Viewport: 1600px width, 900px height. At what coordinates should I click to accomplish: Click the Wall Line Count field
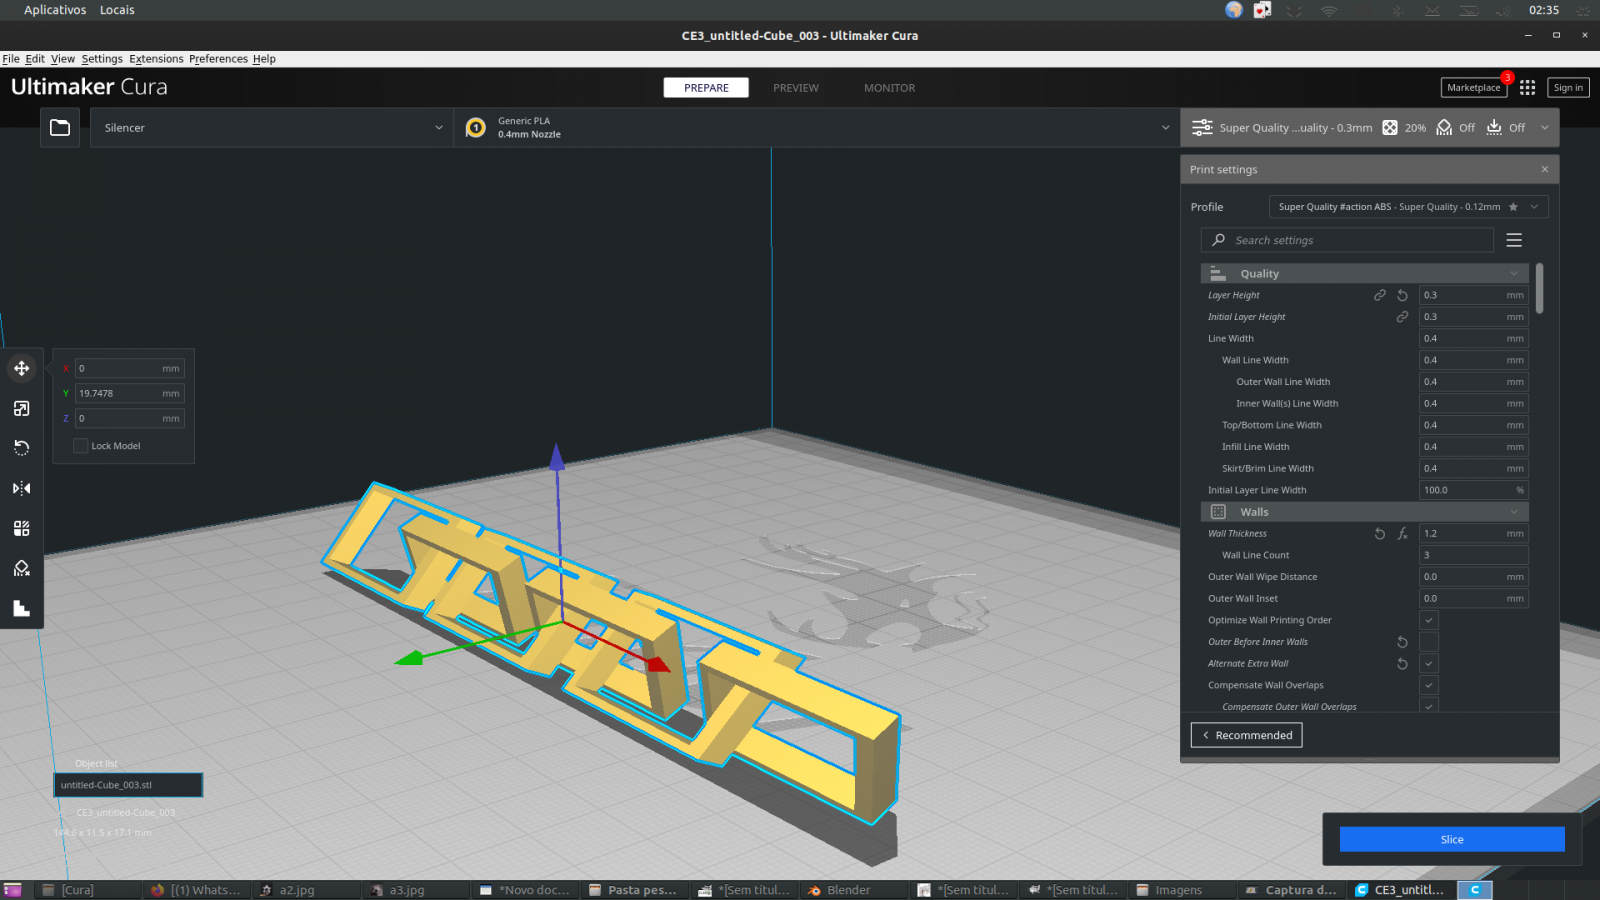(x=1474, y=555)
